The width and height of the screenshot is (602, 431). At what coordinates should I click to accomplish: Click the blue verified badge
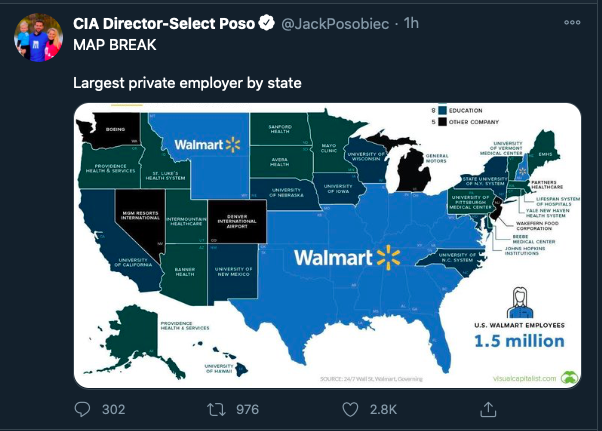click(267, 23)
